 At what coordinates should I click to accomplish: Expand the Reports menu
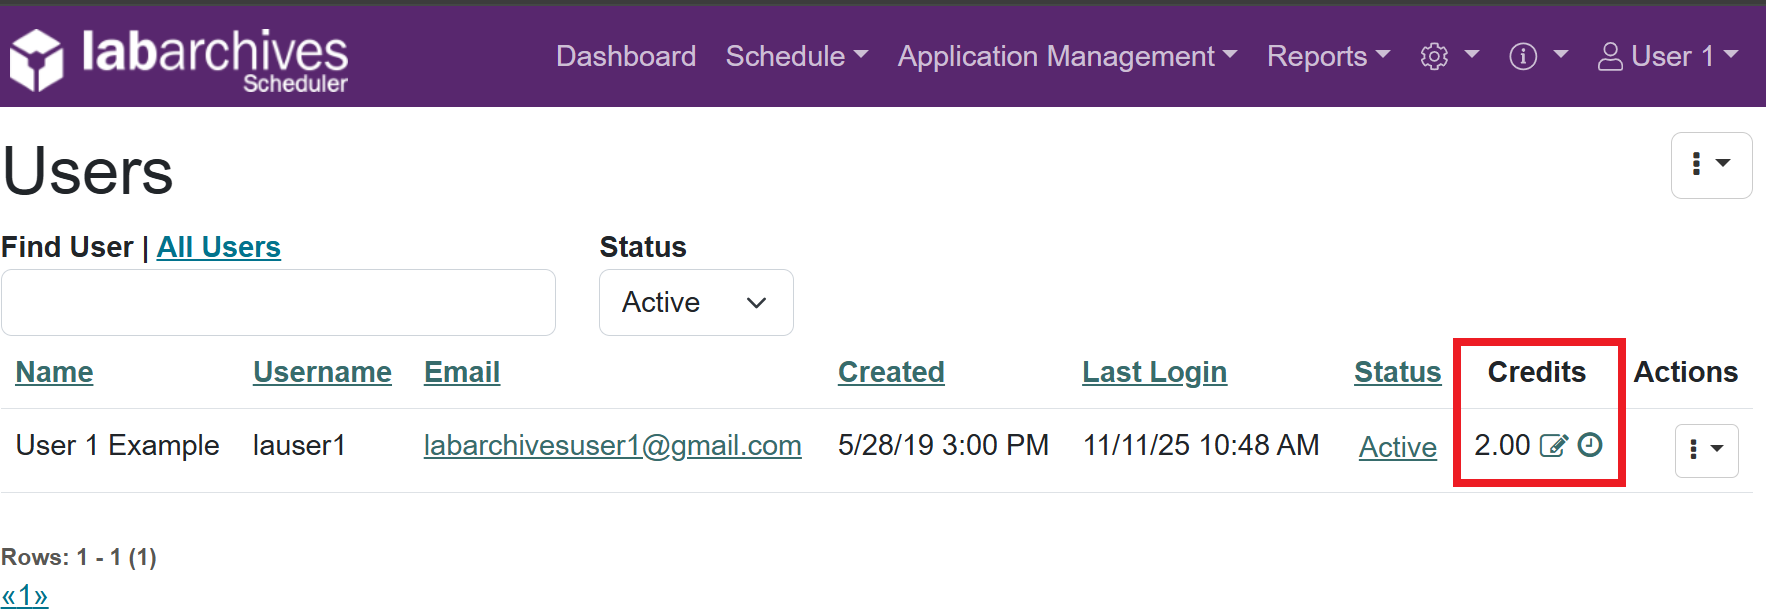click(x=1327, y=56)
